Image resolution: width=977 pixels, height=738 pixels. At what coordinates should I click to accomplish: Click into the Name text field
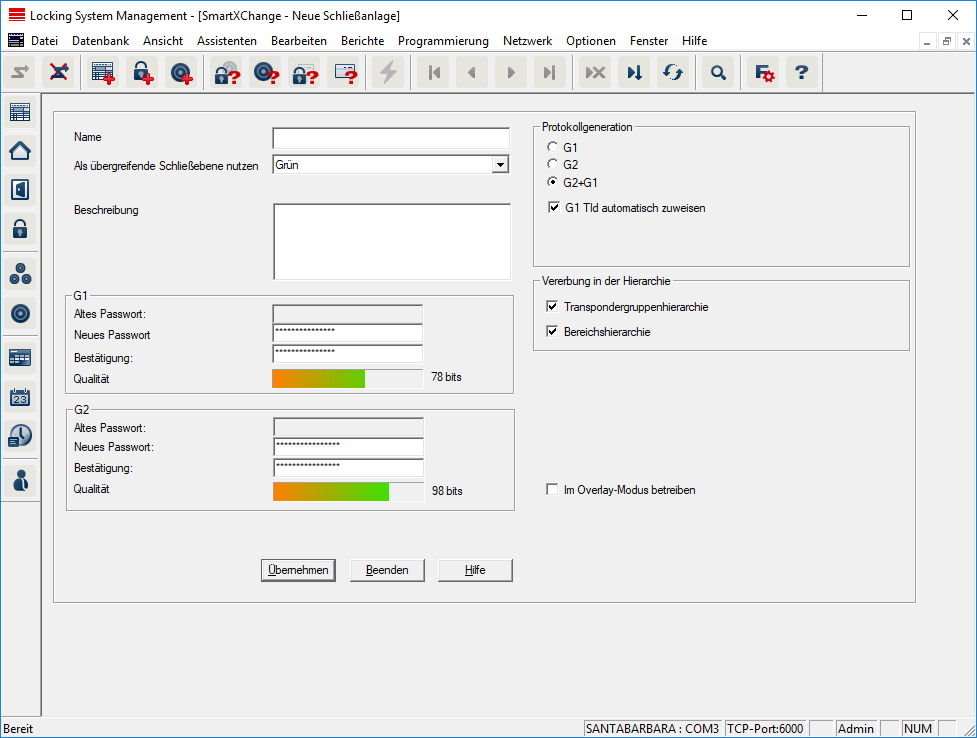pos(390,138)
